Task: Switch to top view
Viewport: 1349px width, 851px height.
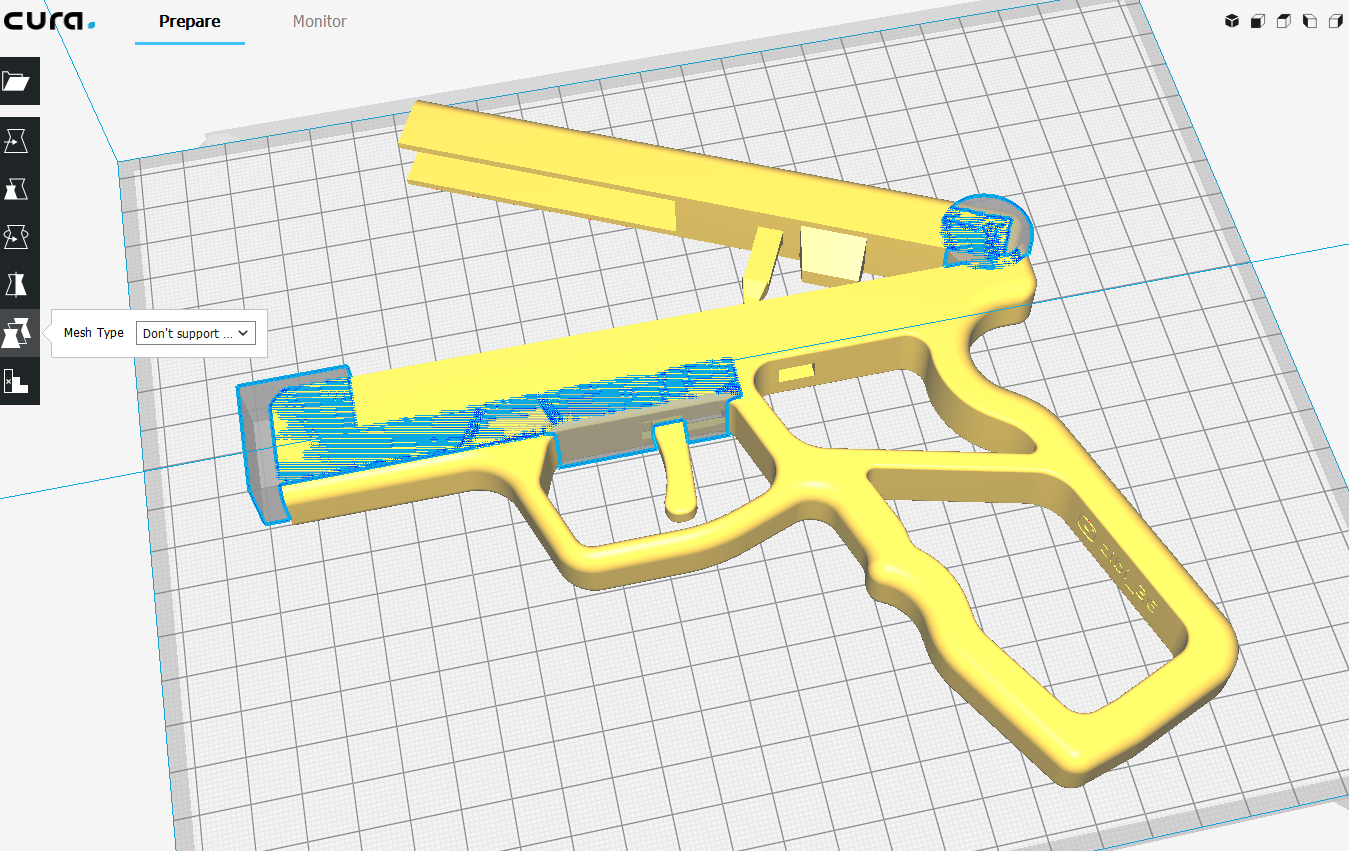Action: [x=1283, y=20]
